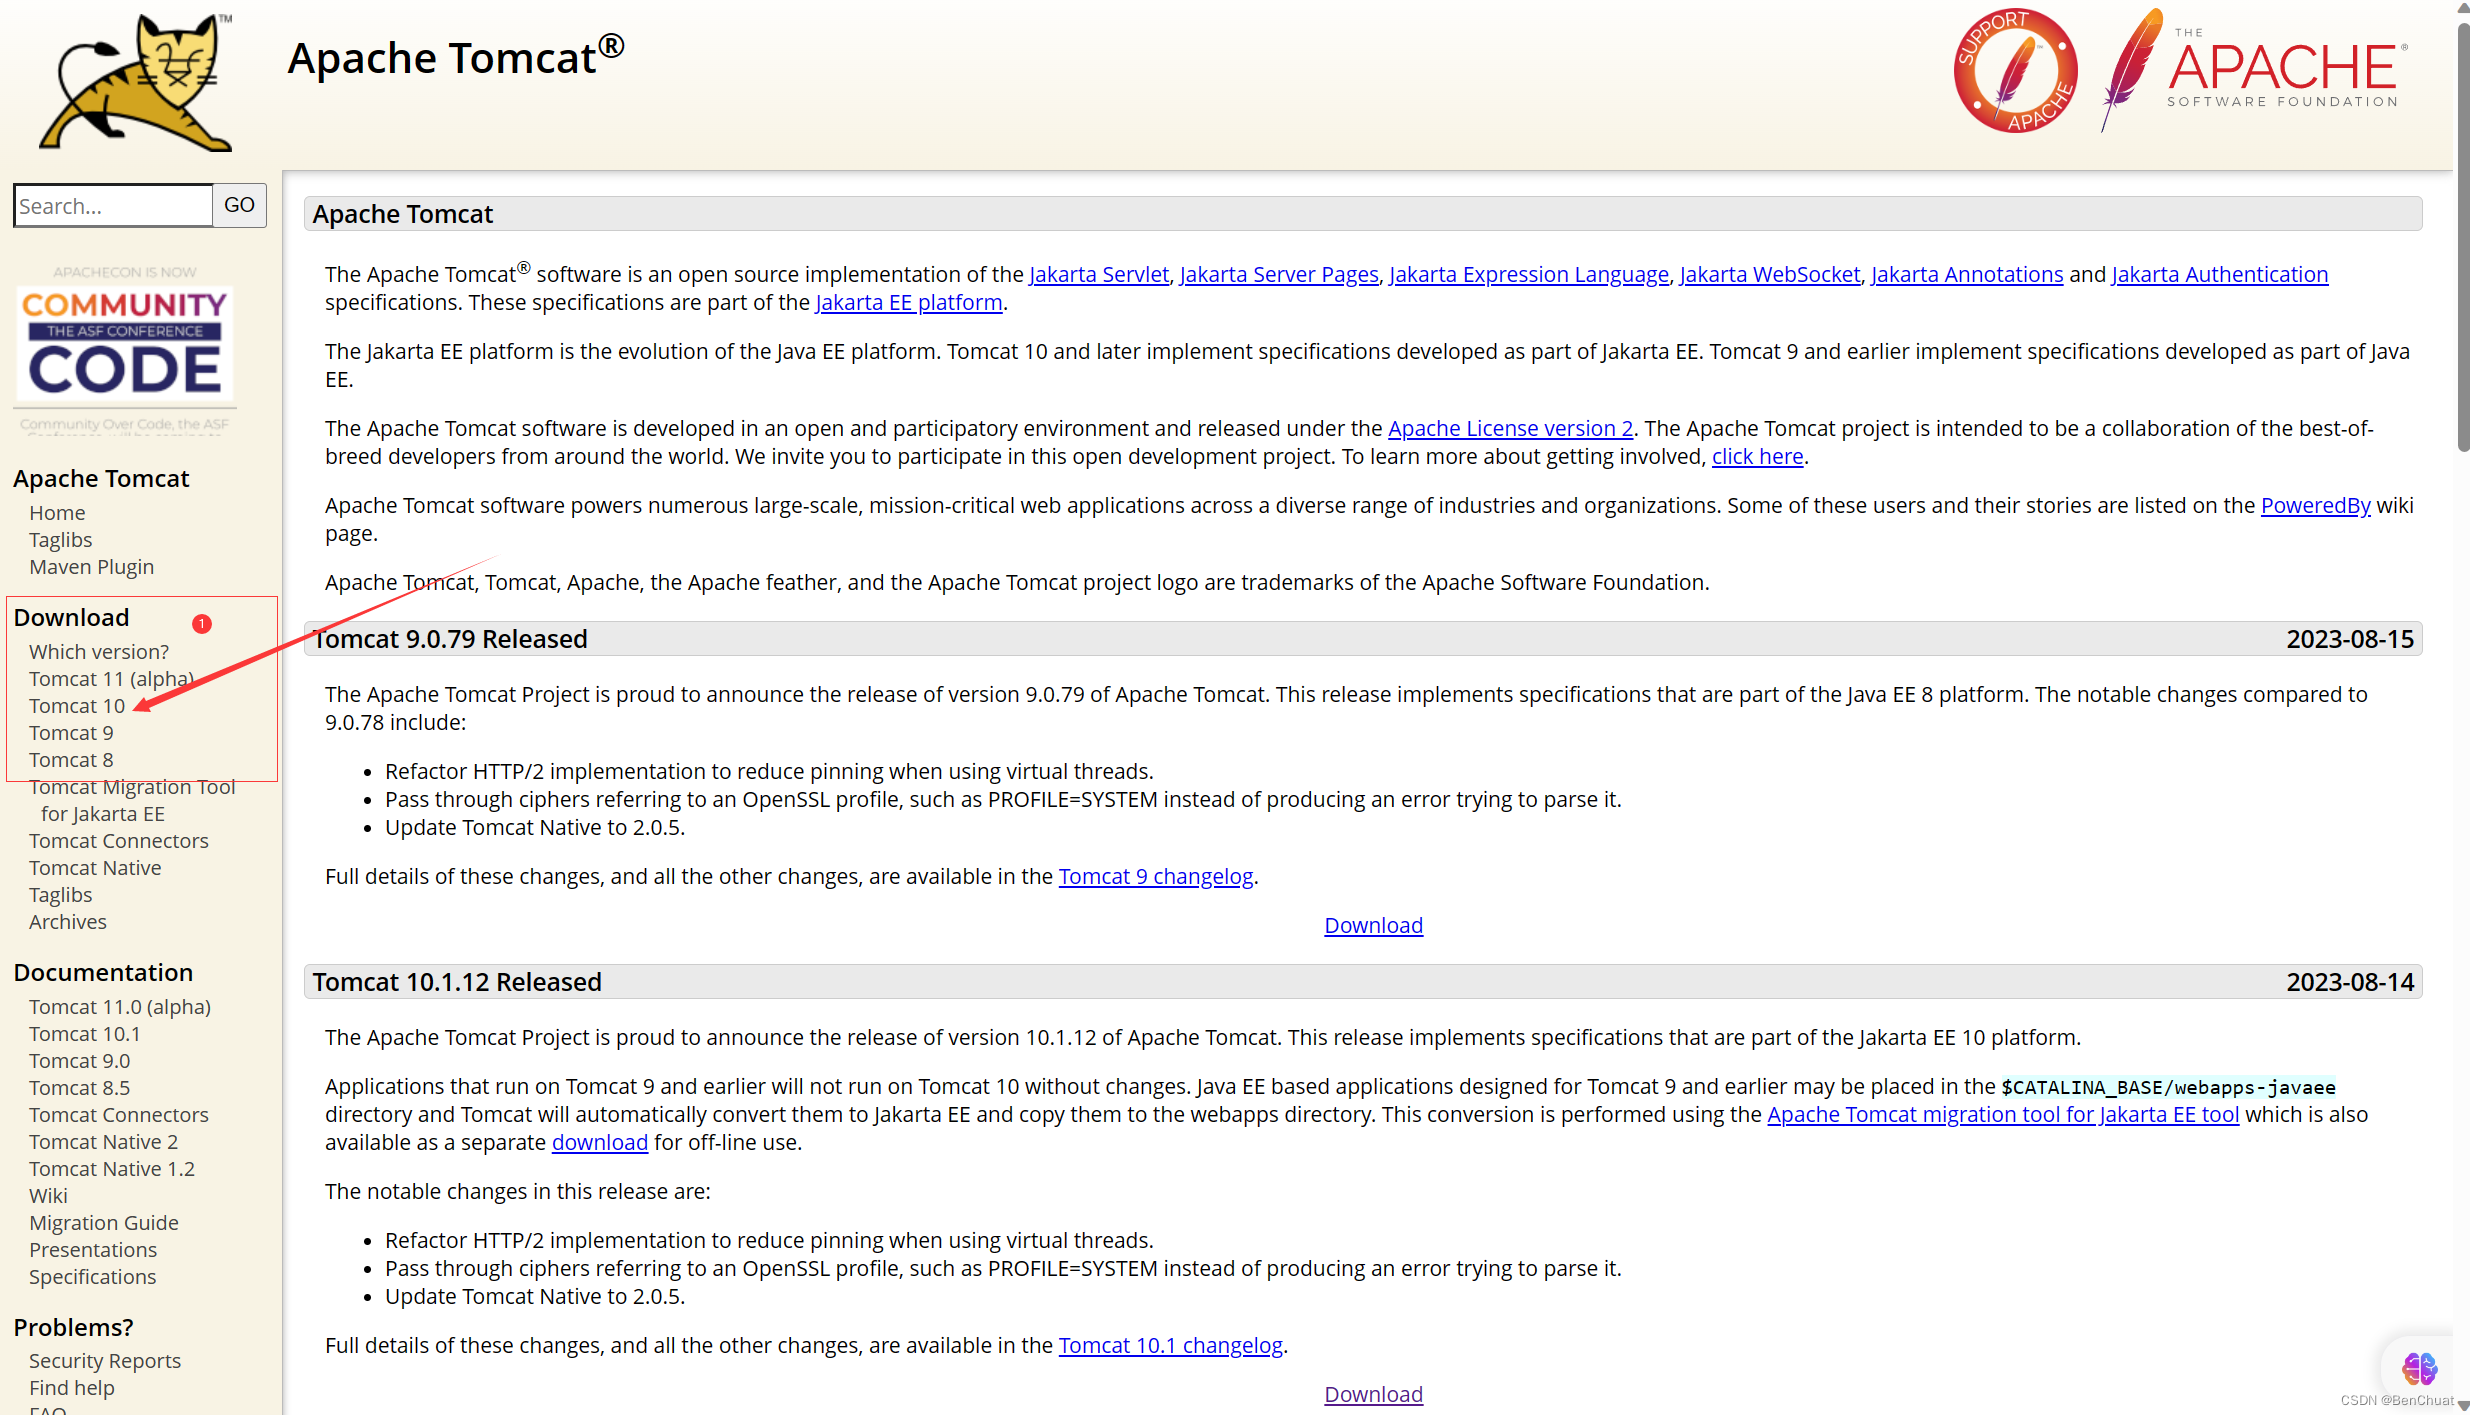Open Tomcat 10.1 documentation link
Screen dimensions: 2470x1415
85,1034
